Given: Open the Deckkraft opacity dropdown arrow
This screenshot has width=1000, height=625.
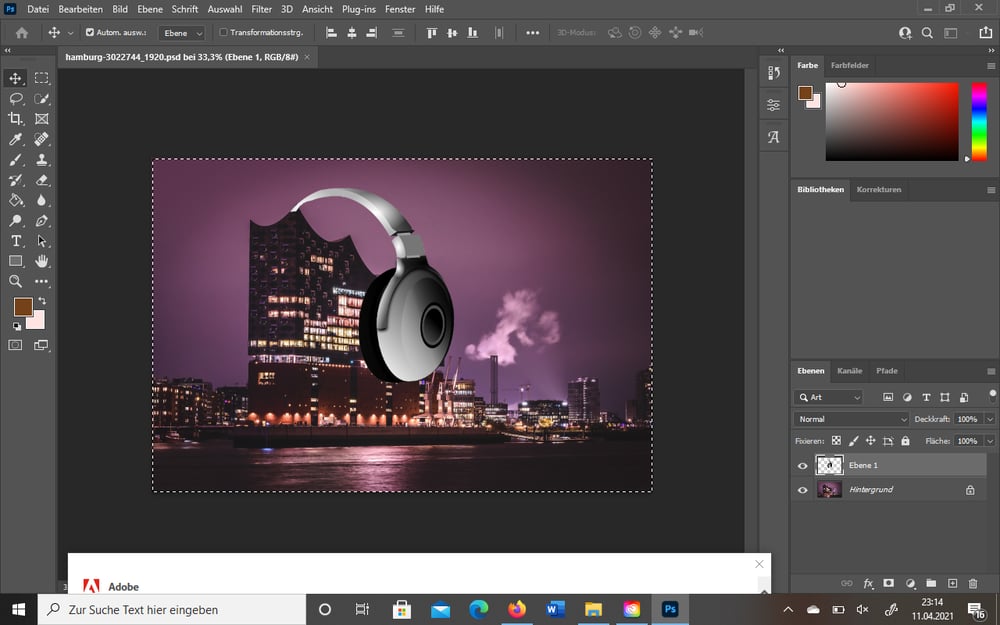Looking at the screenshot, I should [x=990, y=419].
